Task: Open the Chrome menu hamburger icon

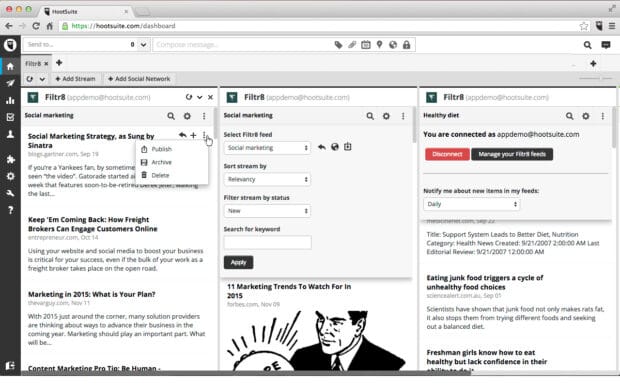Action: point(612,26)
